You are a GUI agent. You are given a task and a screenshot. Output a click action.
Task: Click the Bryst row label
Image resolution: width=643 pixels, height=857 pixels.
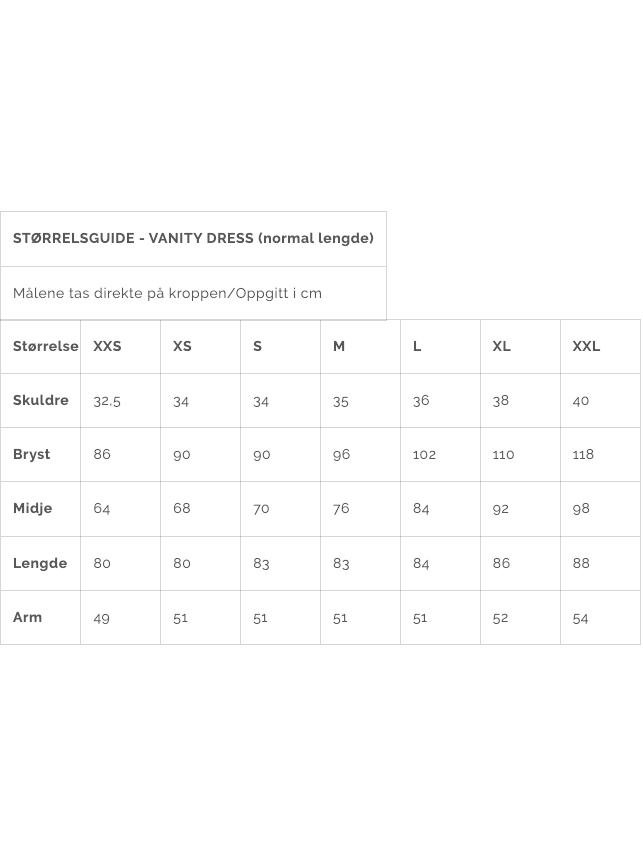coord(32,454)
